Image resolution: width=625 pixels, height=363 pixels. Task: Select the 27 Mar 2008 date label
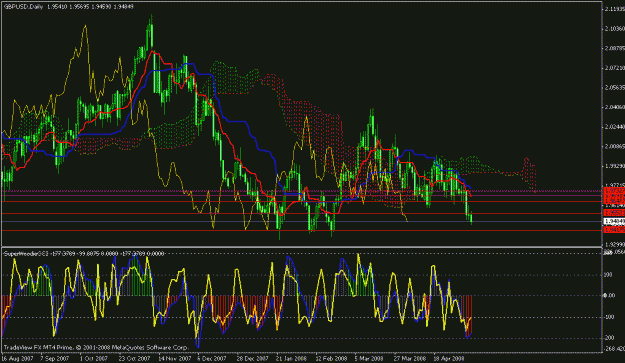(410, 358)
